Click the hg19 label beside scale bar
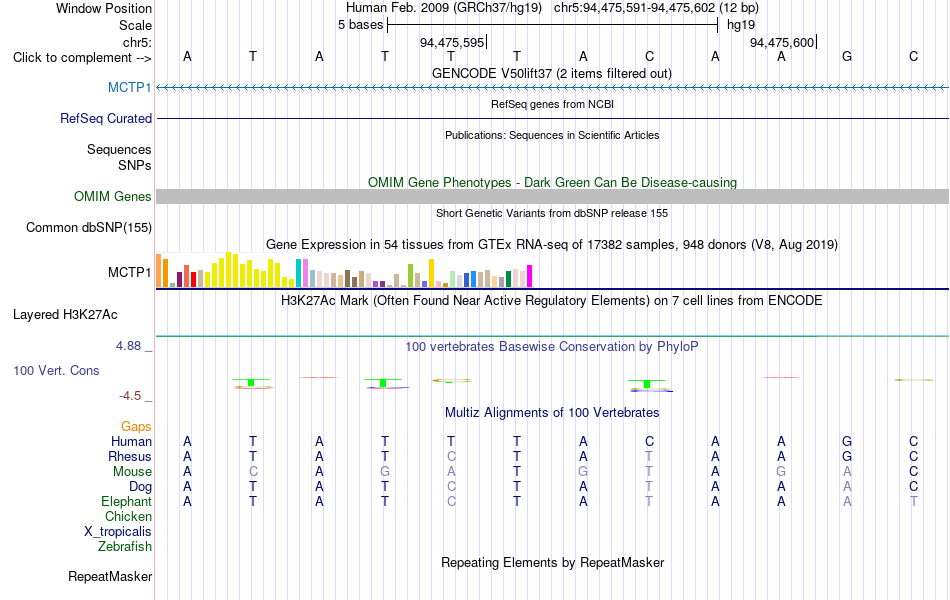This screenshot has width=950, height=600. 741,25
